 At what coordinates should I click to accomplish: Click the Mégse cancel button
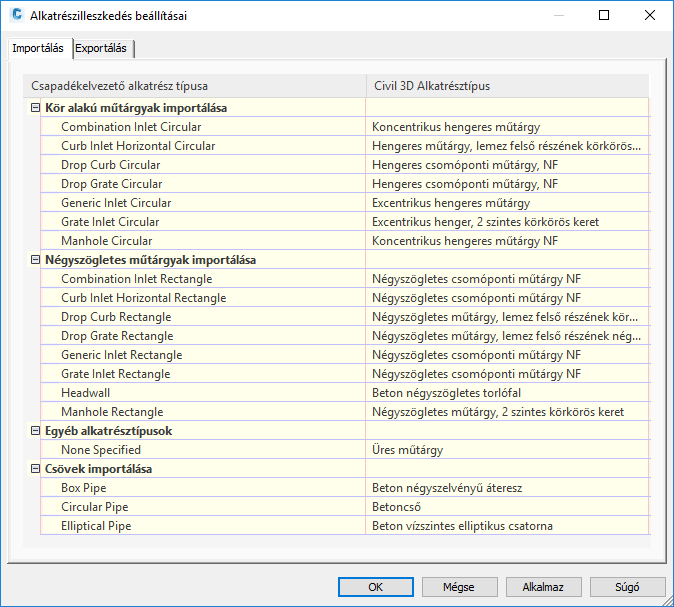[x=460, y=587]
